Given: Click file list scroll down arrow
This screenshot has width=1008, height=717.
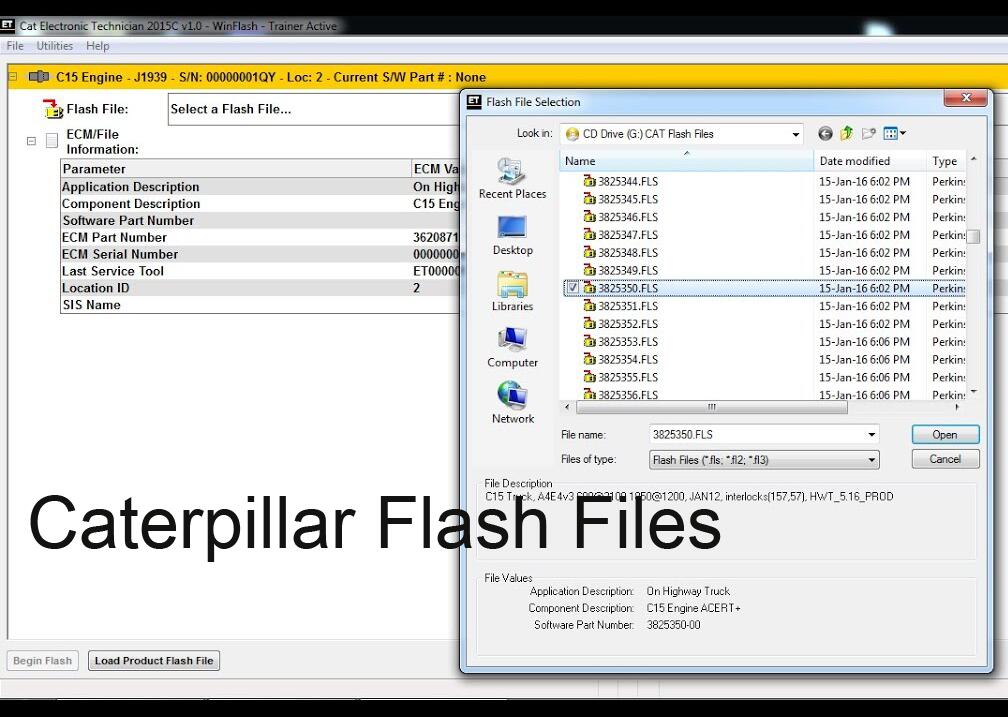Looking at the screenshot, I should click(974, 391).
